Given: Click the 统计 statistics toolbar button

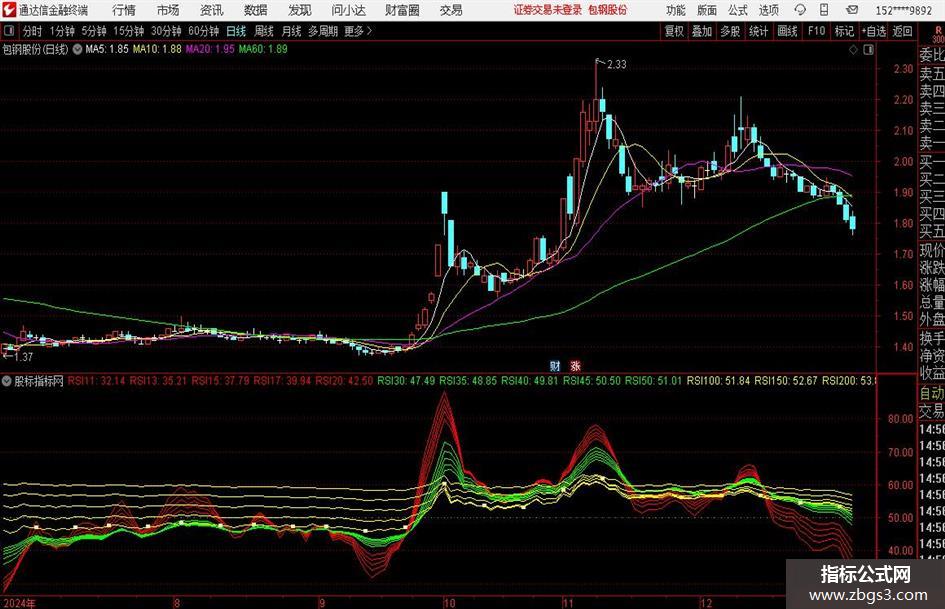Looking at the screenshot, I should (x=758, y=31).
